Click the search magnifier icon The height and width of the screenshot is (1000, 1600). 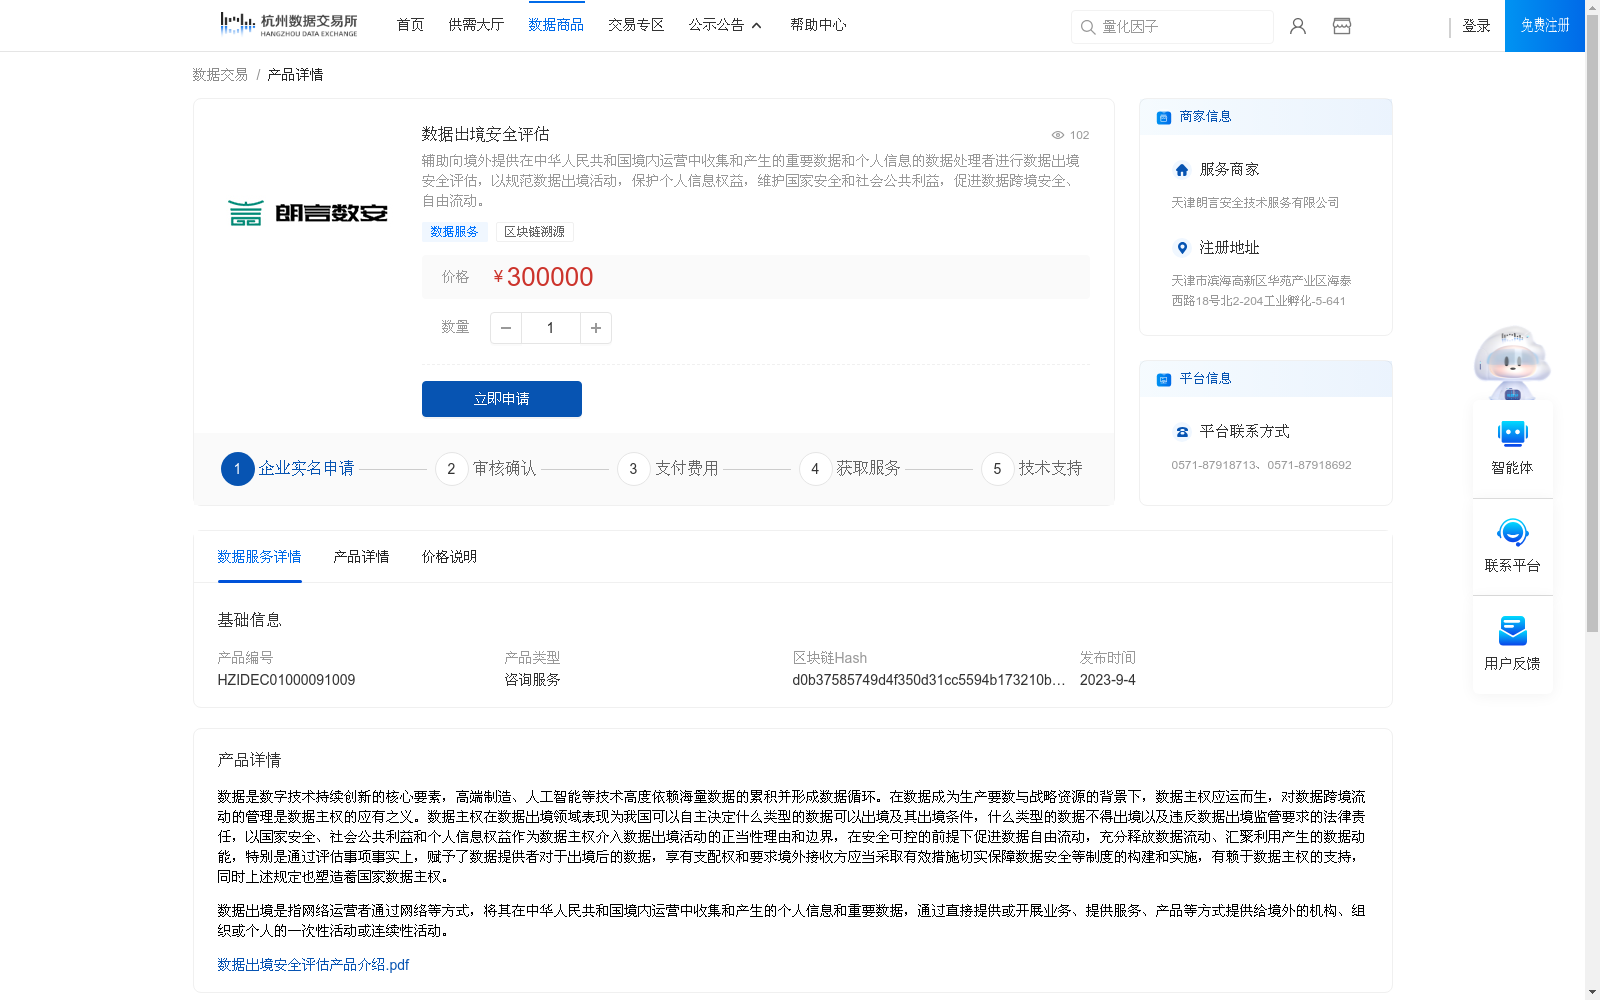coord(1088,27)
